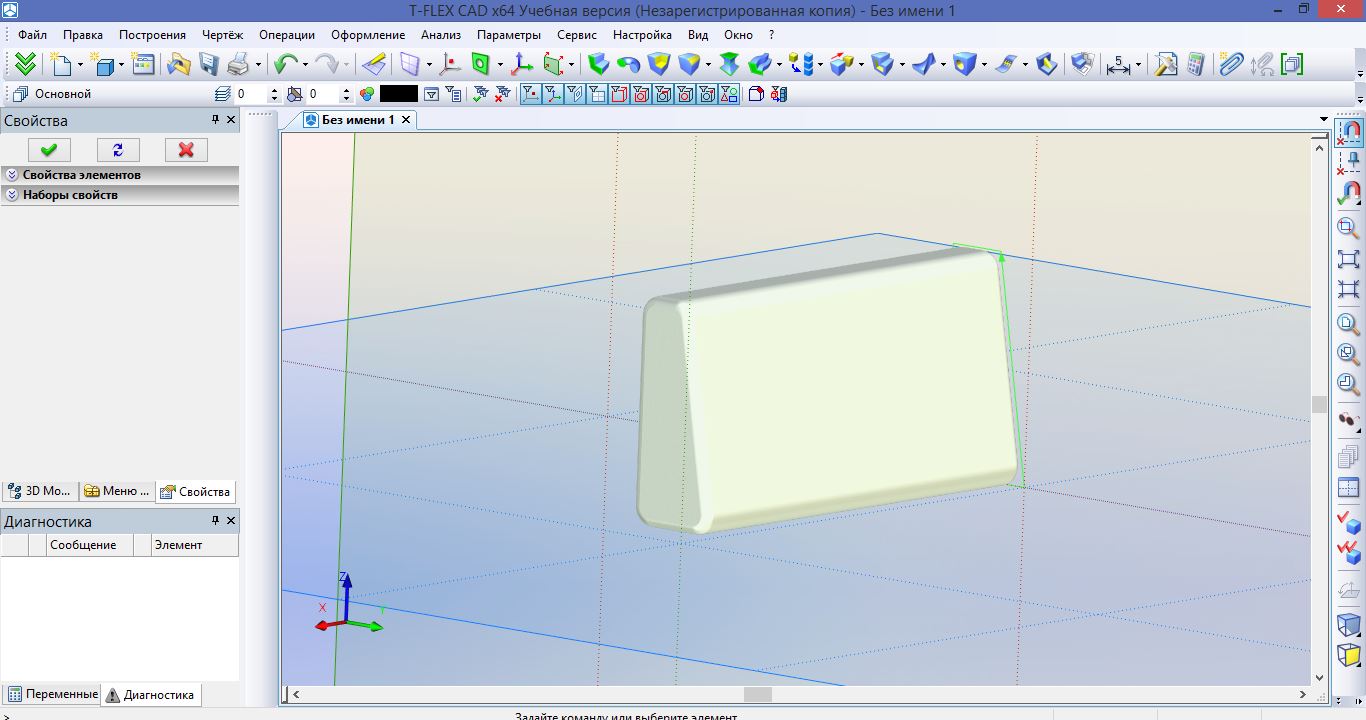
Task: Expand the Наборы свойств section
Action: [119, 195]
